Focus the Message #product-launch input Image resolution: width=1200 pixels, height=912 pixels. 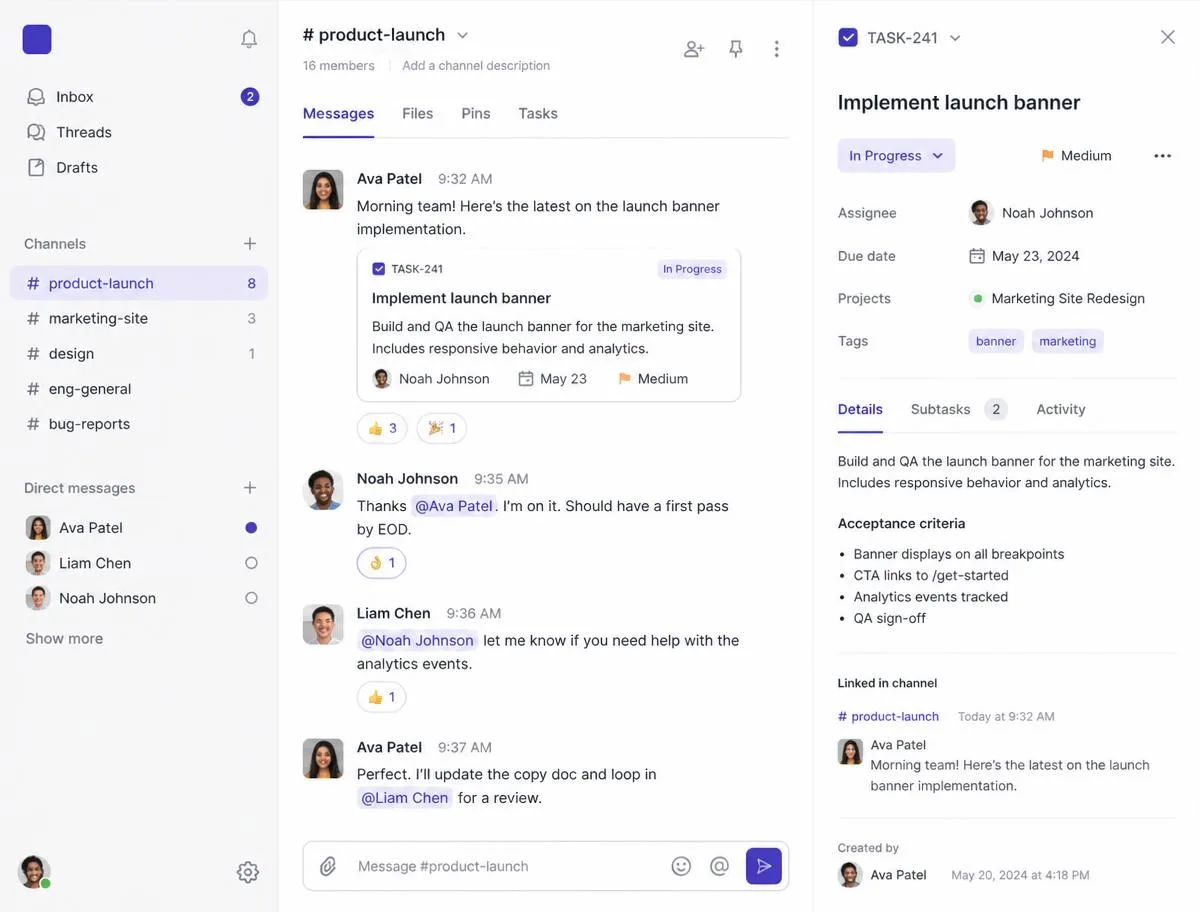click(506, 866)
